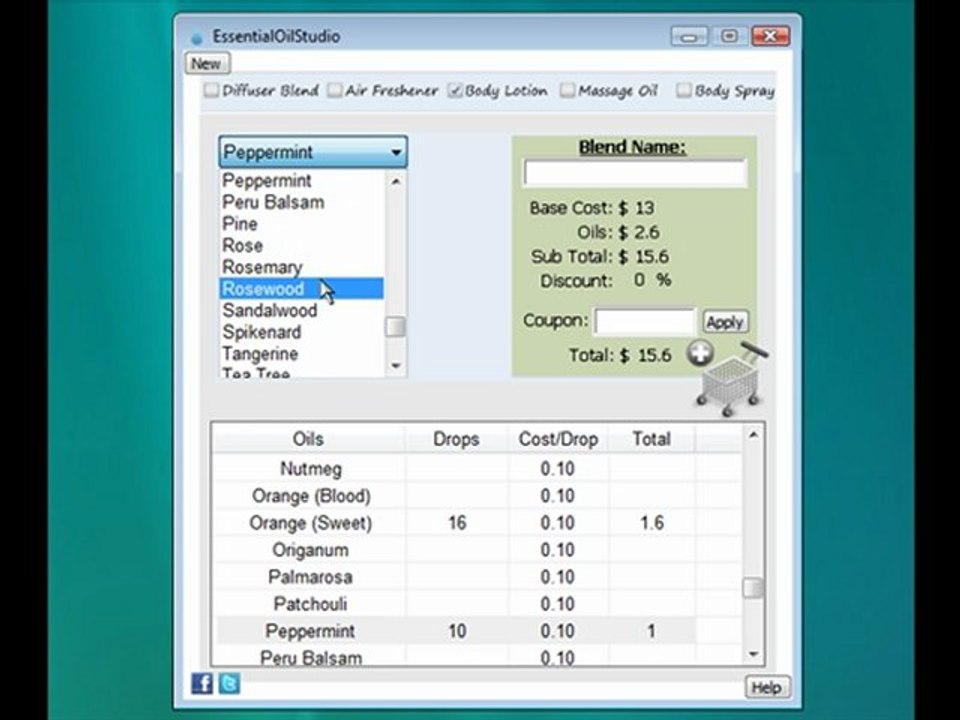Click the New button
The height and width of the screenshot is (720, 960).
click(x=207, y=64)
